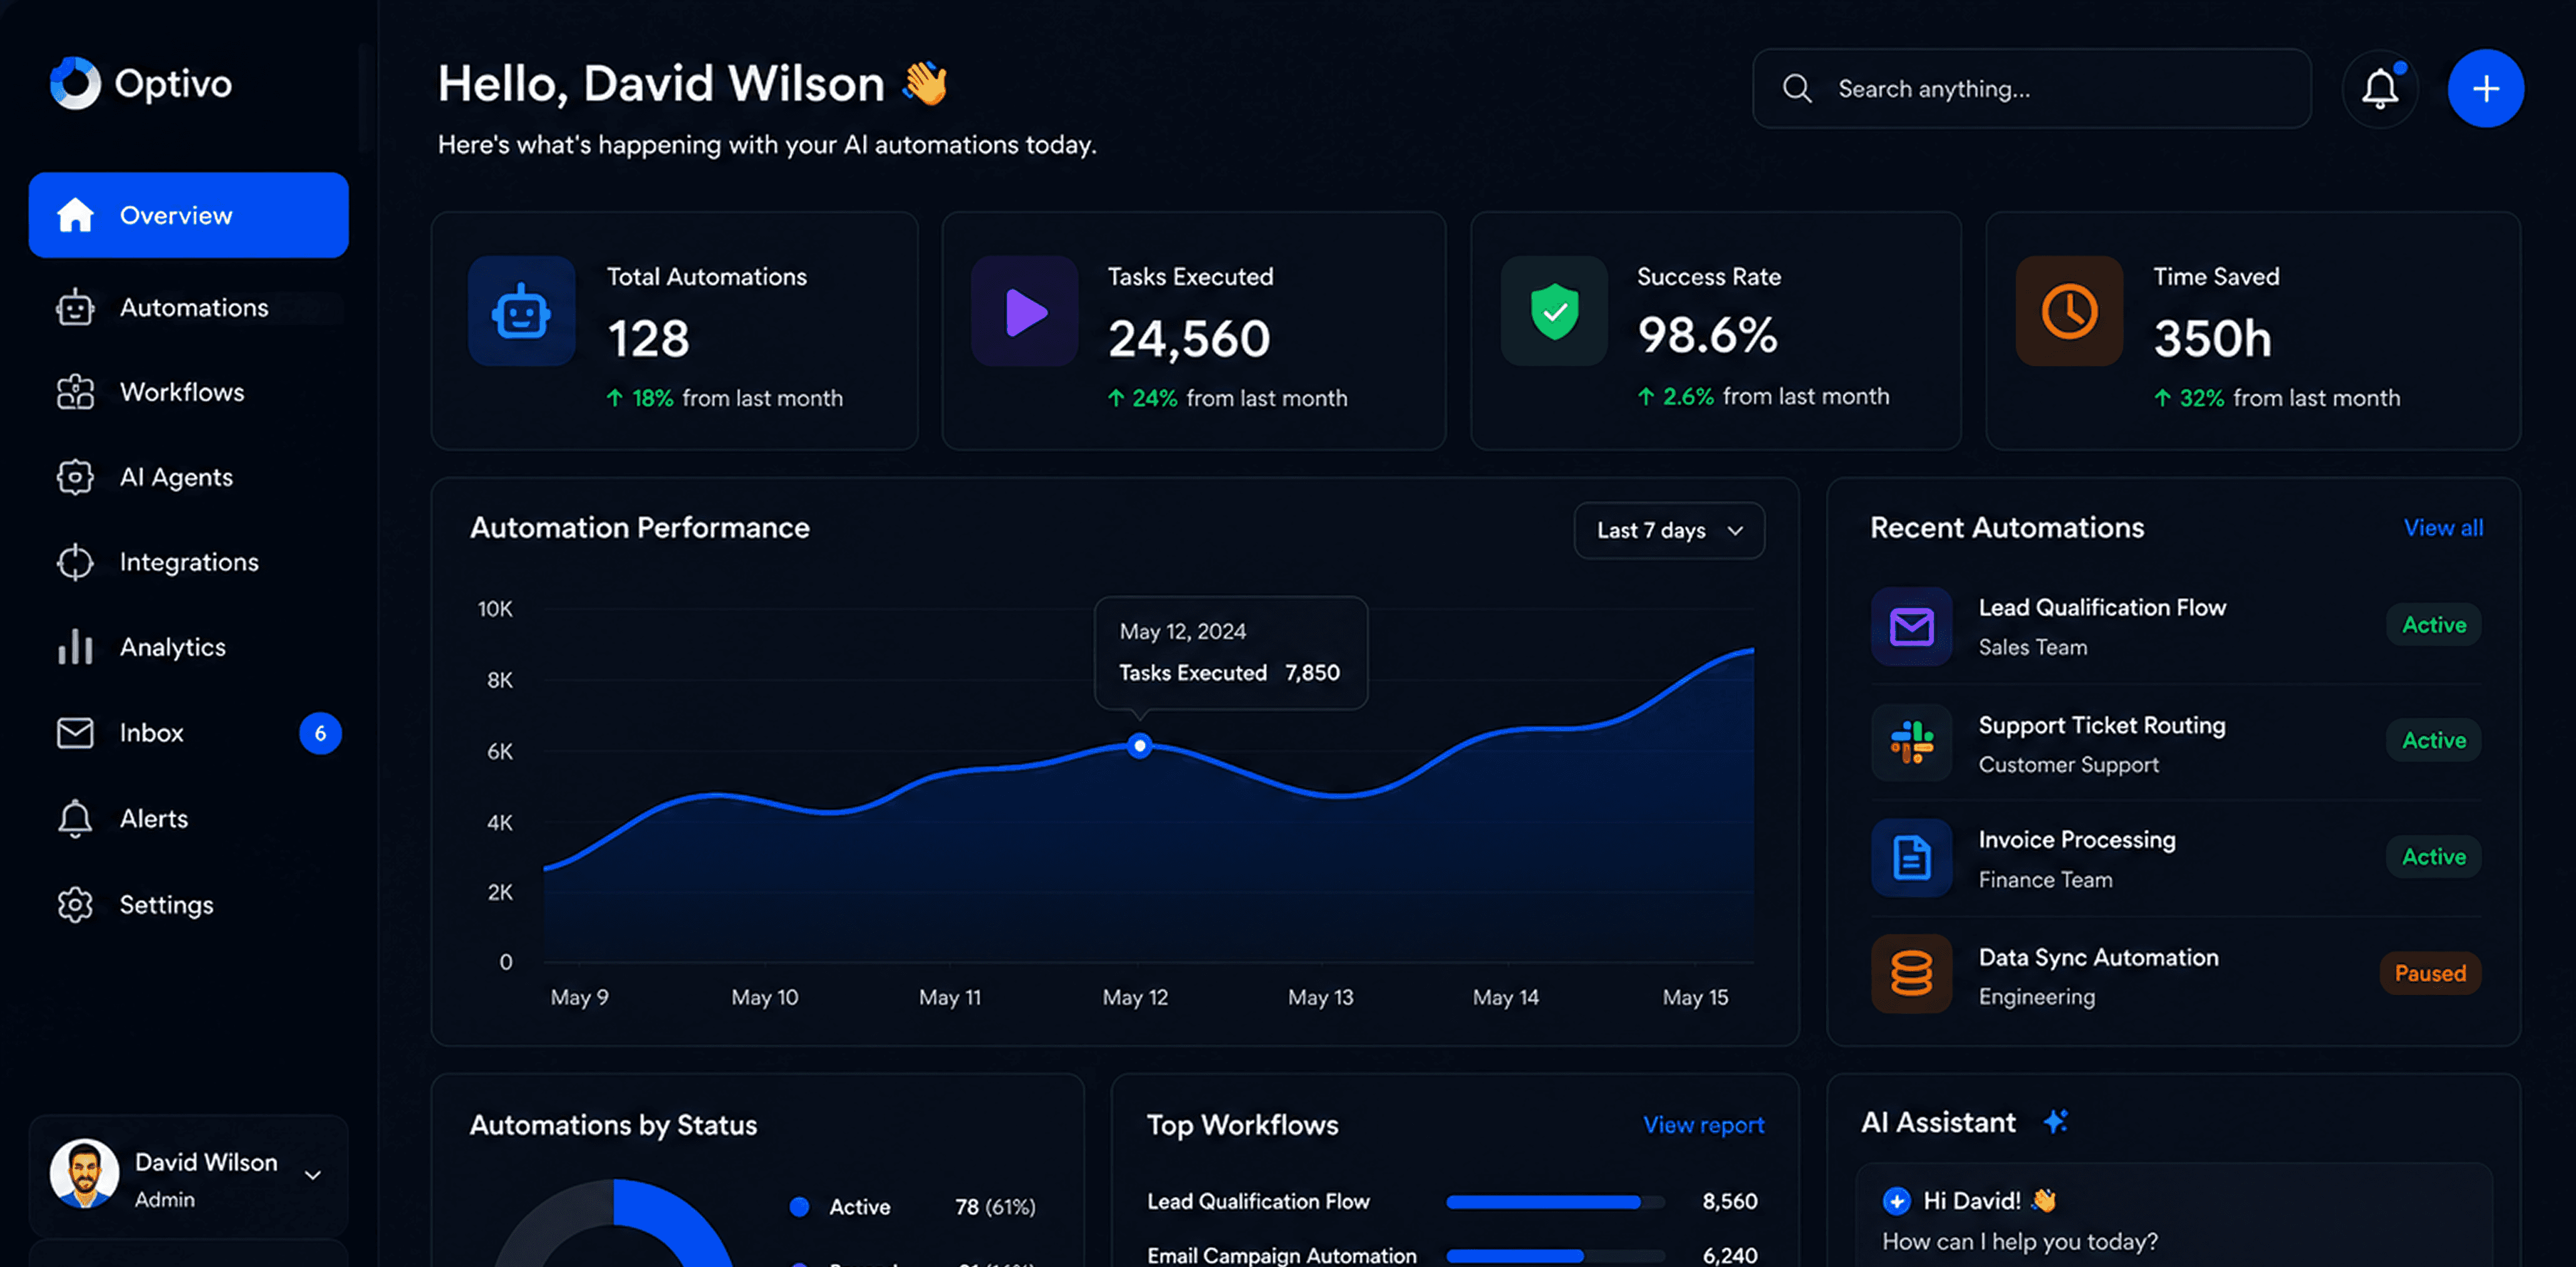2576x1267 pixels.
Task: Click the notification bell icon
Action: click(2380, 88)
